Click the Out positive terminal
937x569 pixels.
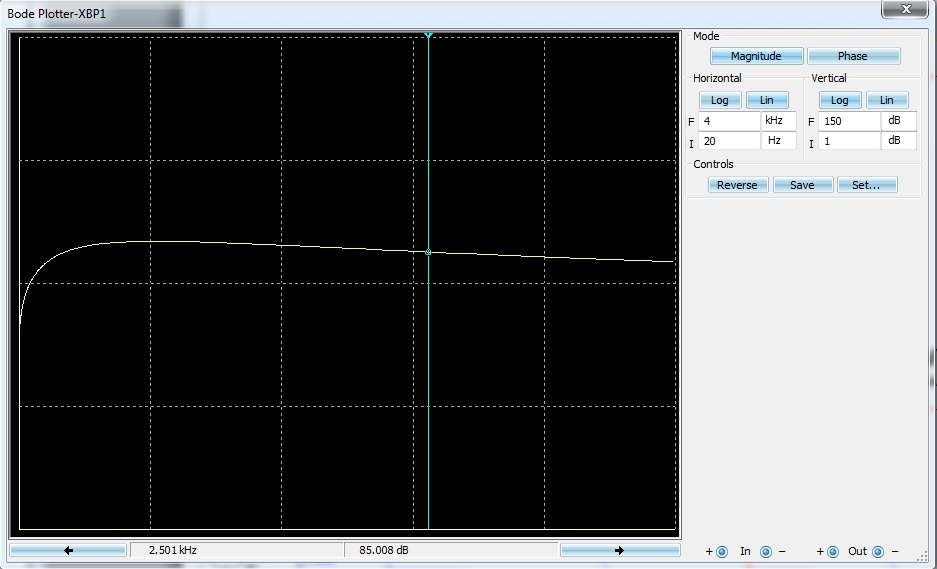[x=833, y=551]
